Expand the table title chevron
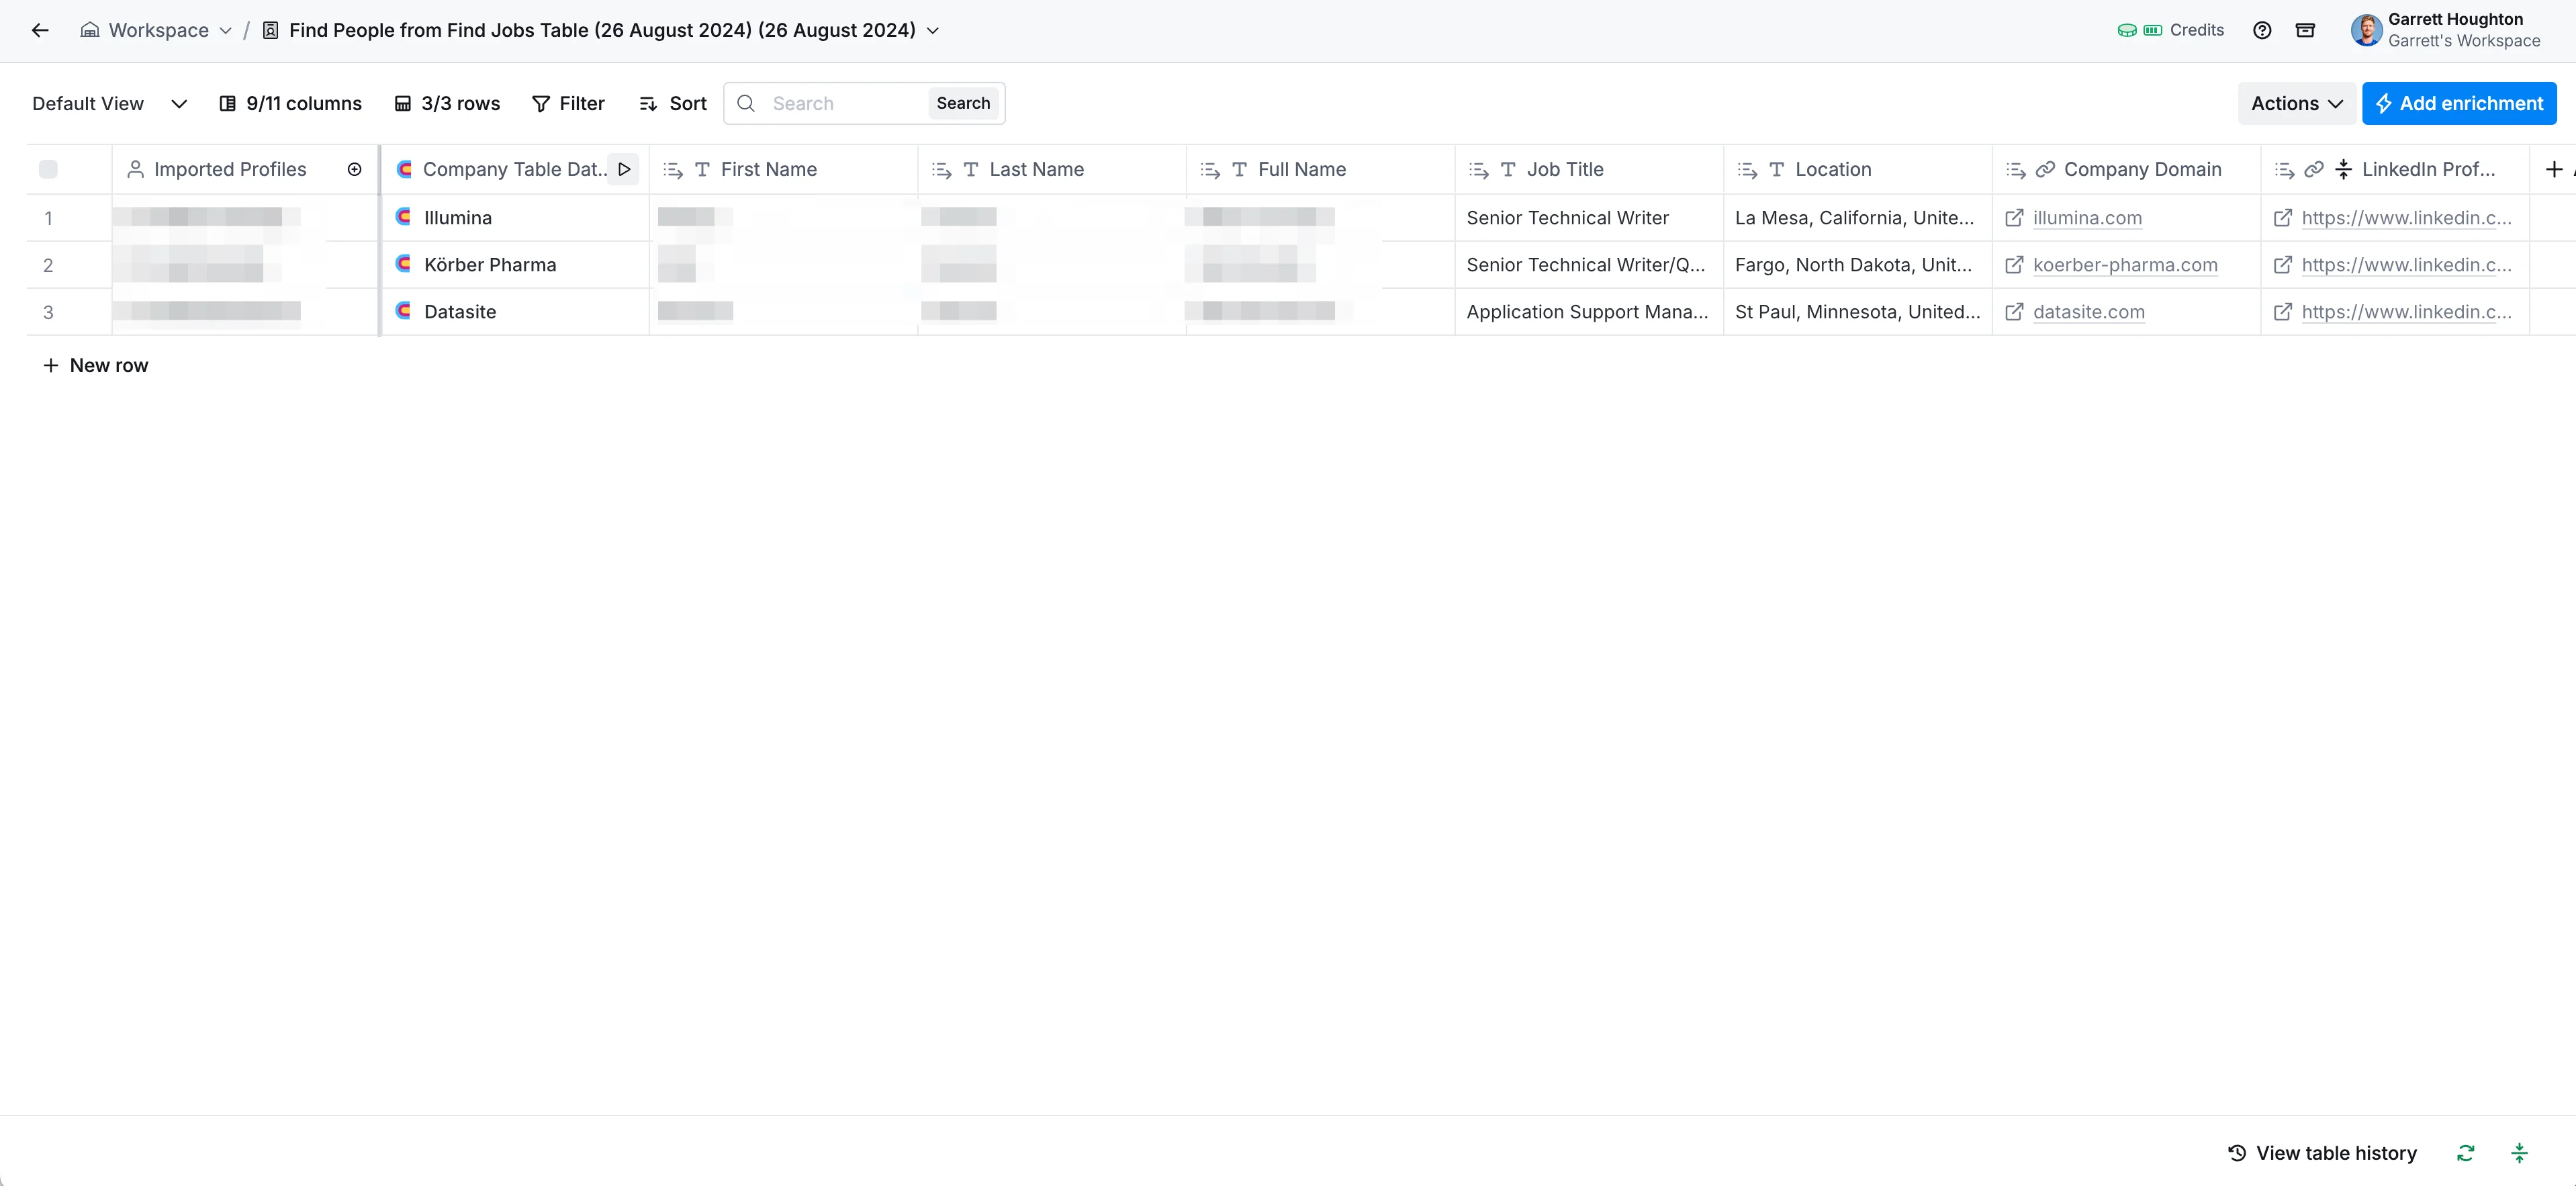 pyautogui.click(x=932, y=30)
